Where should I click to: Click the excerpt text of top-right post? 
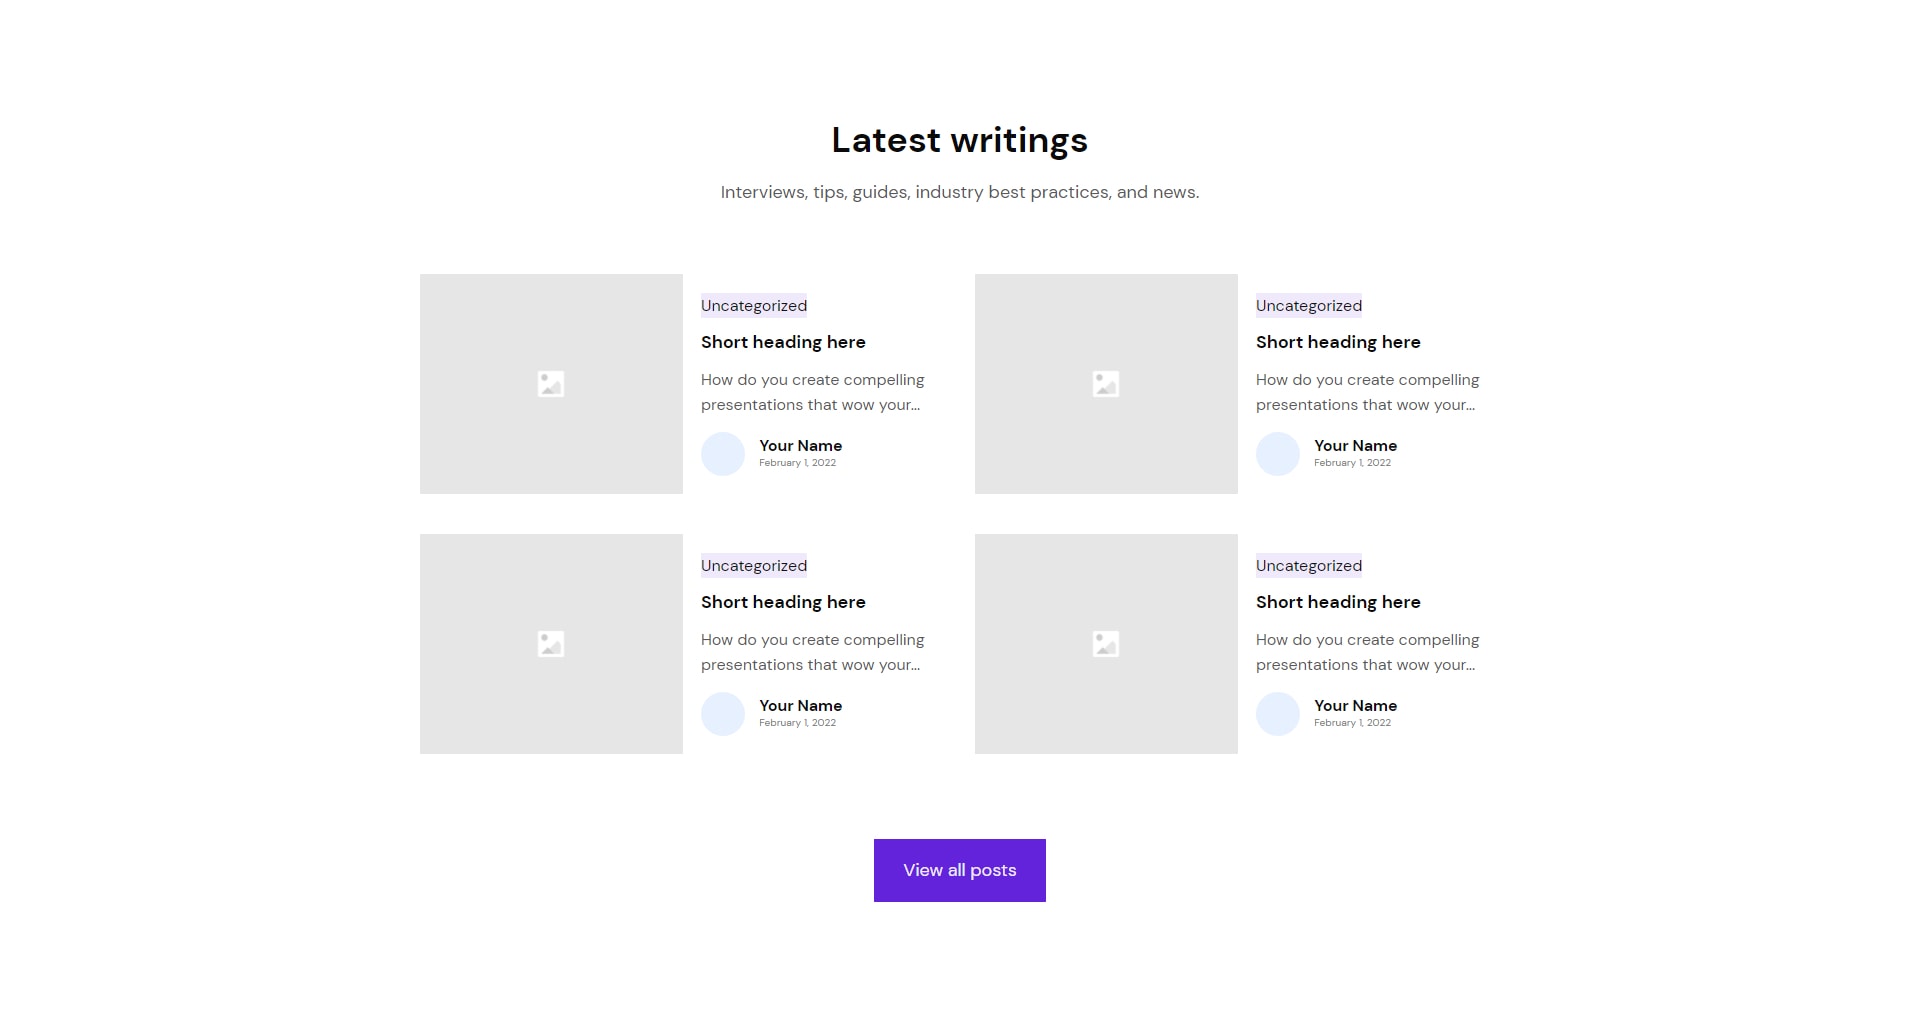[1367, 392]
